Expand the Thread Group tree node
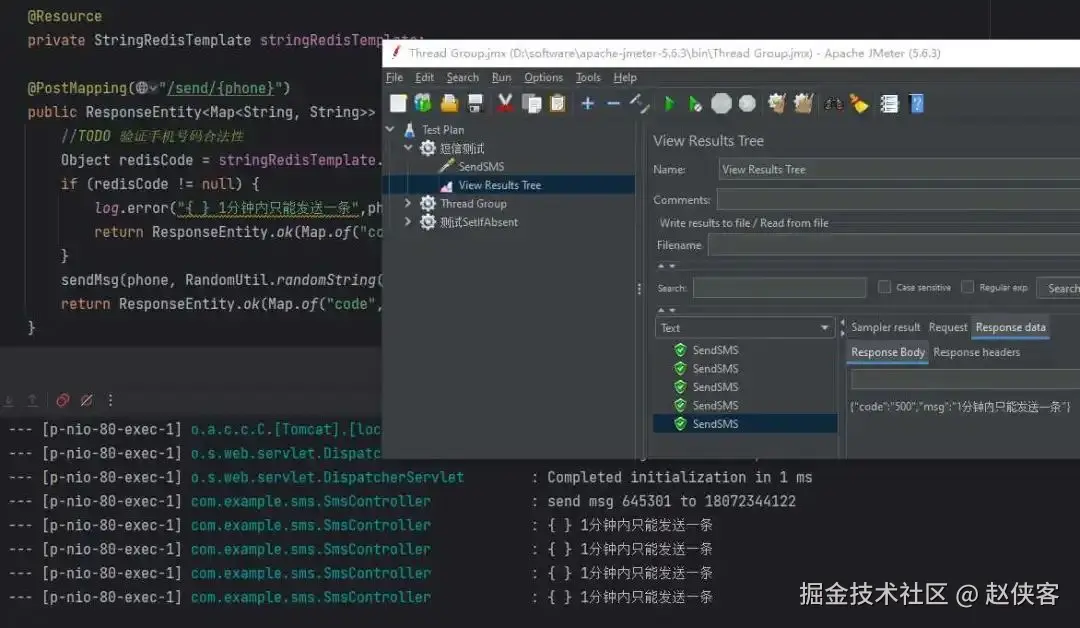1080x628 pixels. coord(408,202)
